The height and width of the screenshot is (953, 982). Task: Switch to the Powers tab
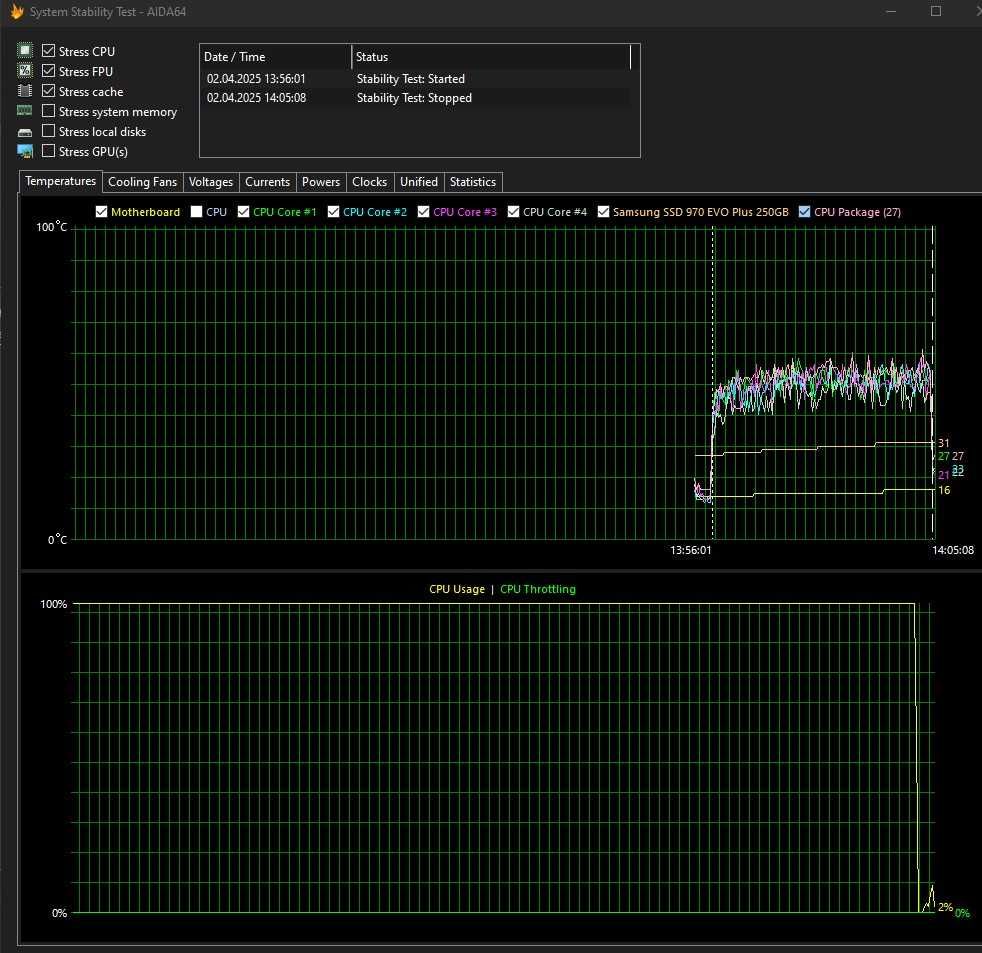321,182
